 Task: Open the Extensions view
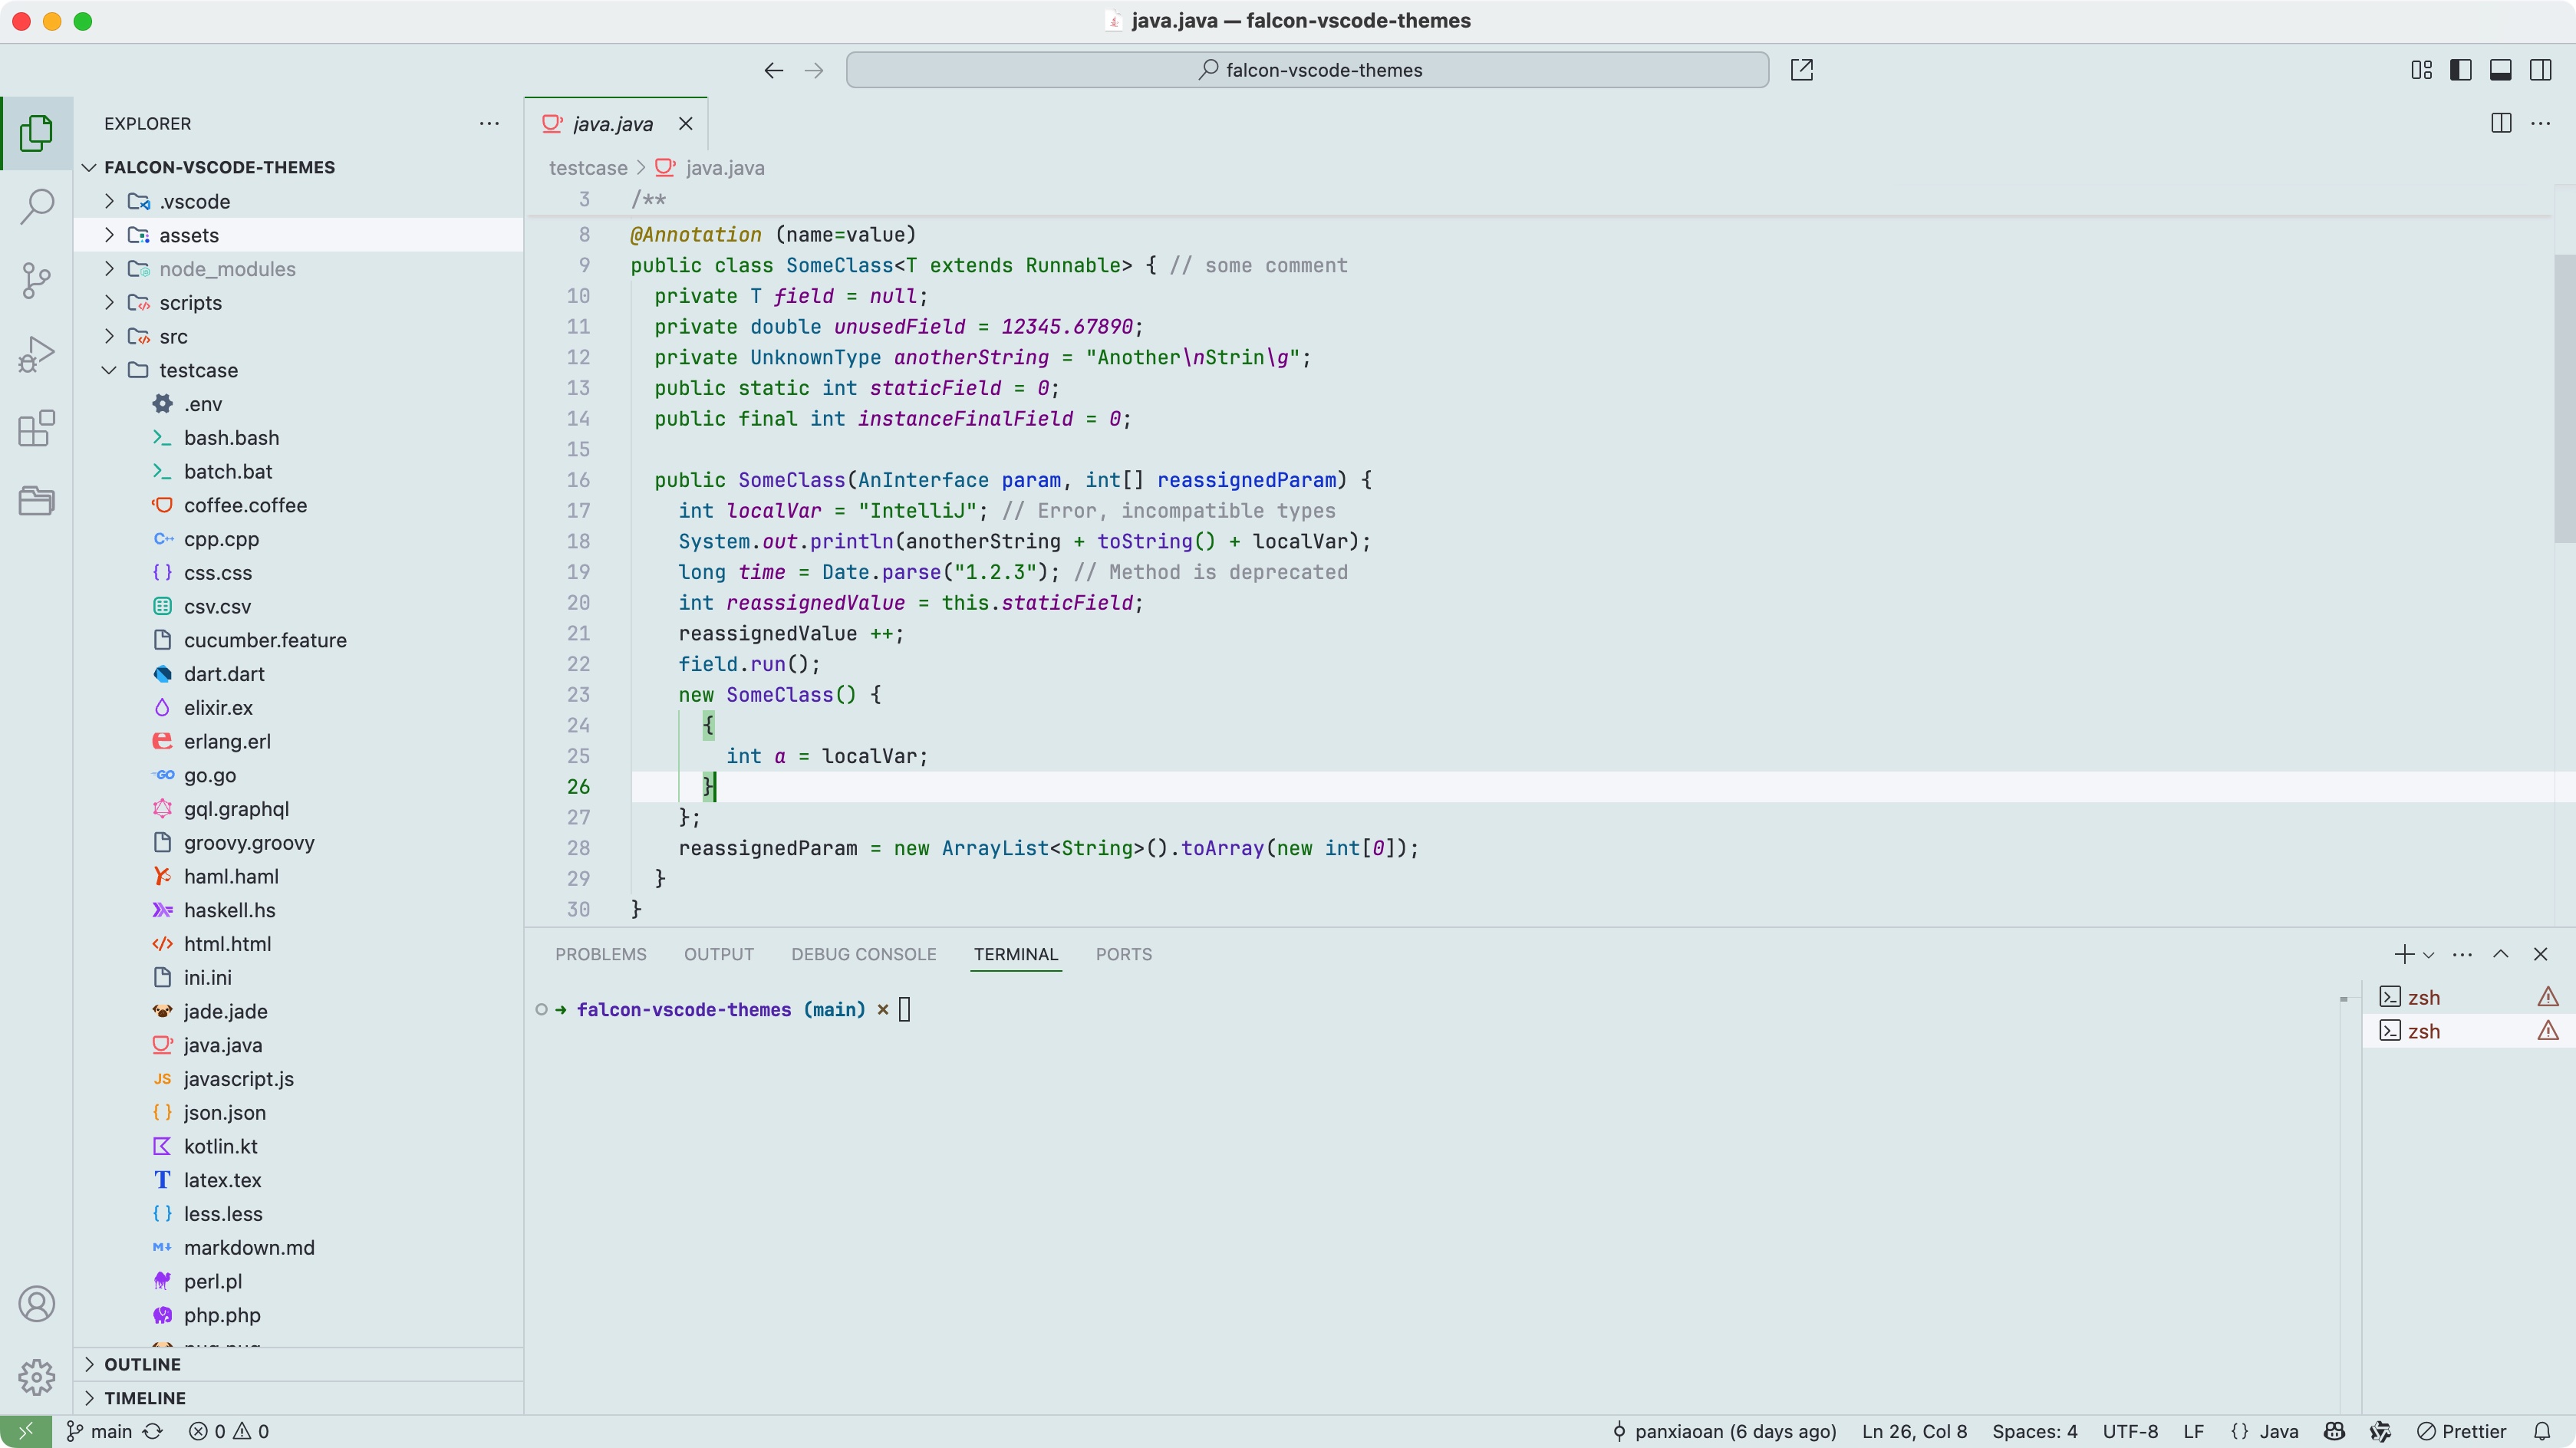coord(37,428)
